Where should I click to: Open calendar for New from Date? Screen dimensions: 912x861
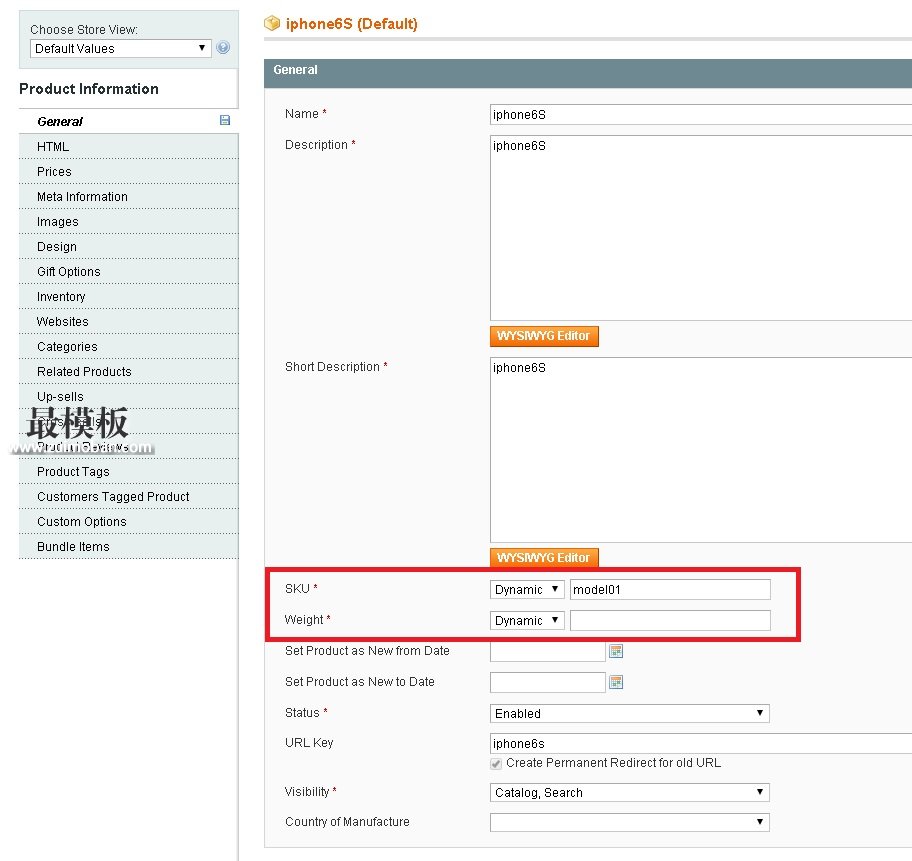coord(616,651)
